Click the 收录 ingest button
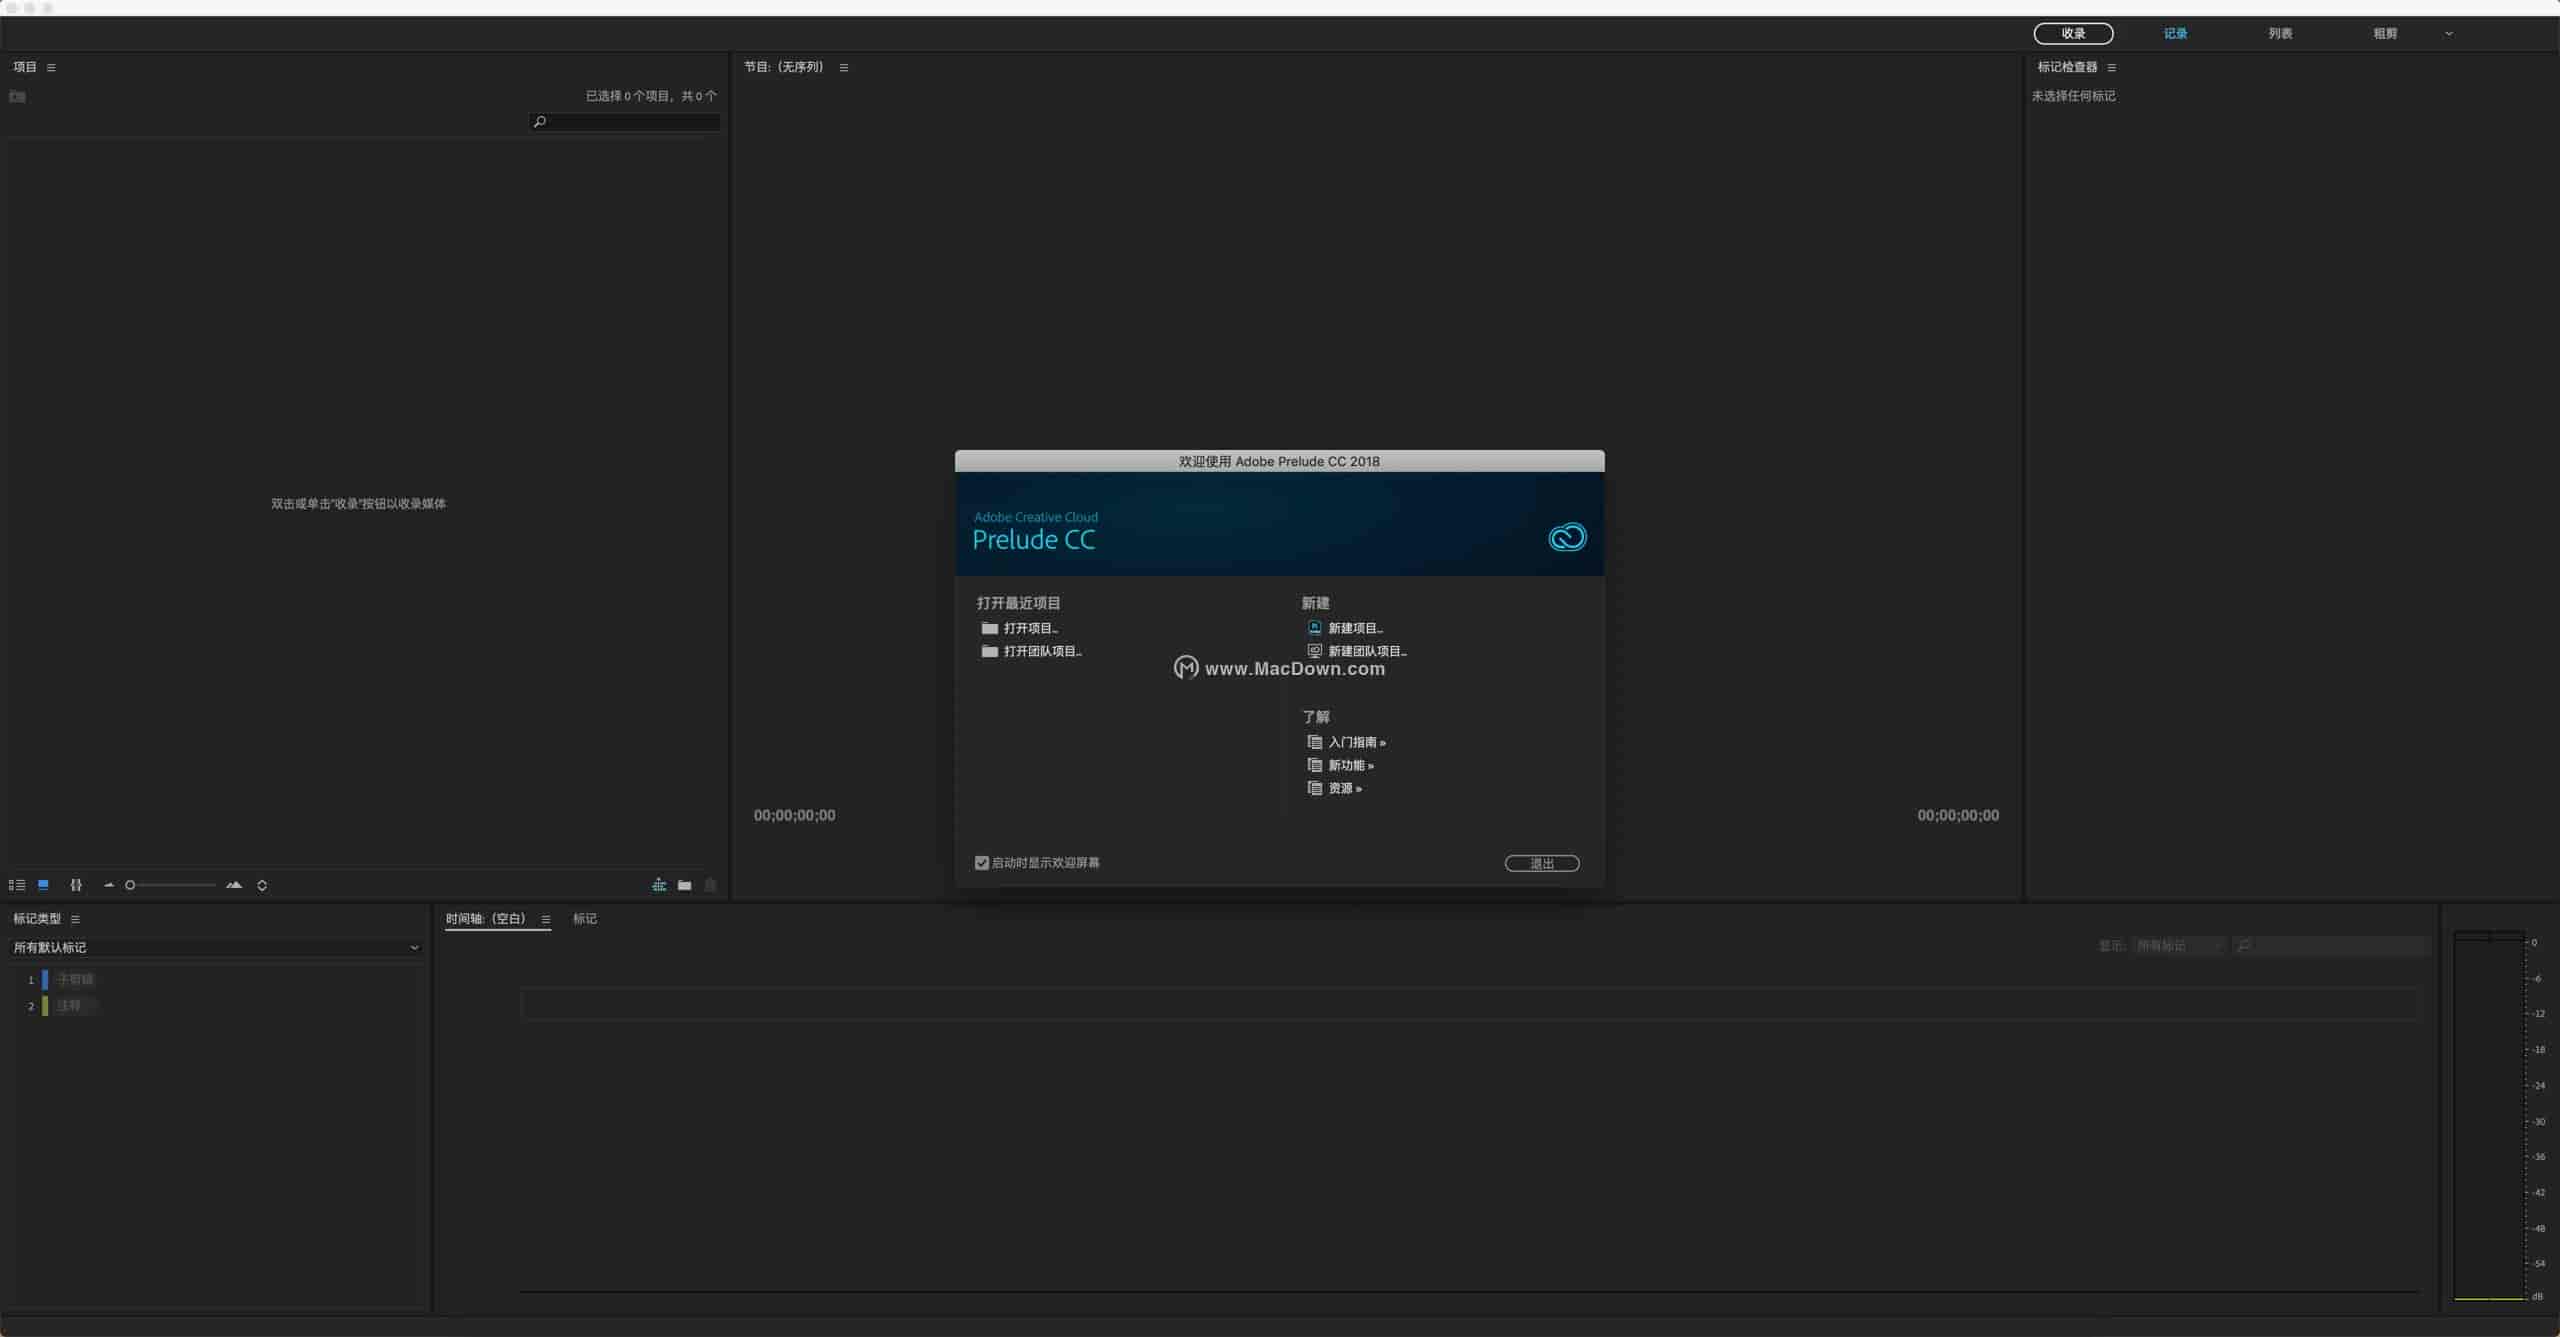This screenshot has height=1337, width=2560. point(2073,34)
